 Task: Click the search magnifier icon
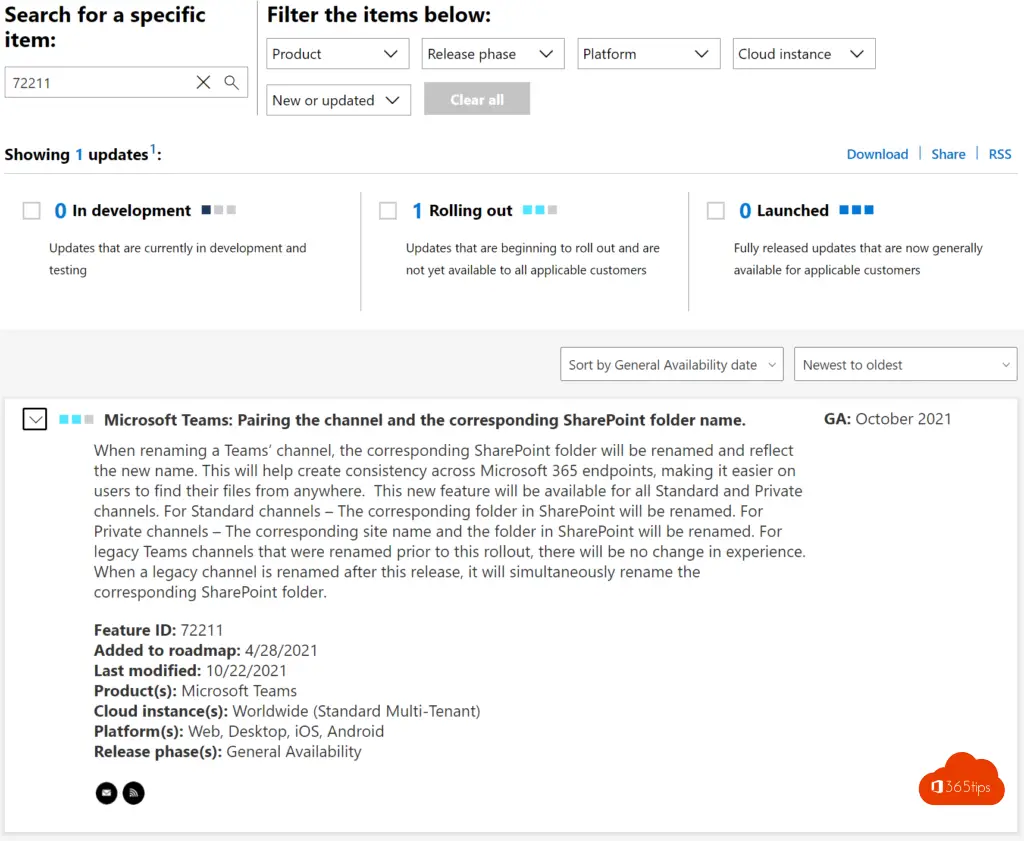click(232, 82)
